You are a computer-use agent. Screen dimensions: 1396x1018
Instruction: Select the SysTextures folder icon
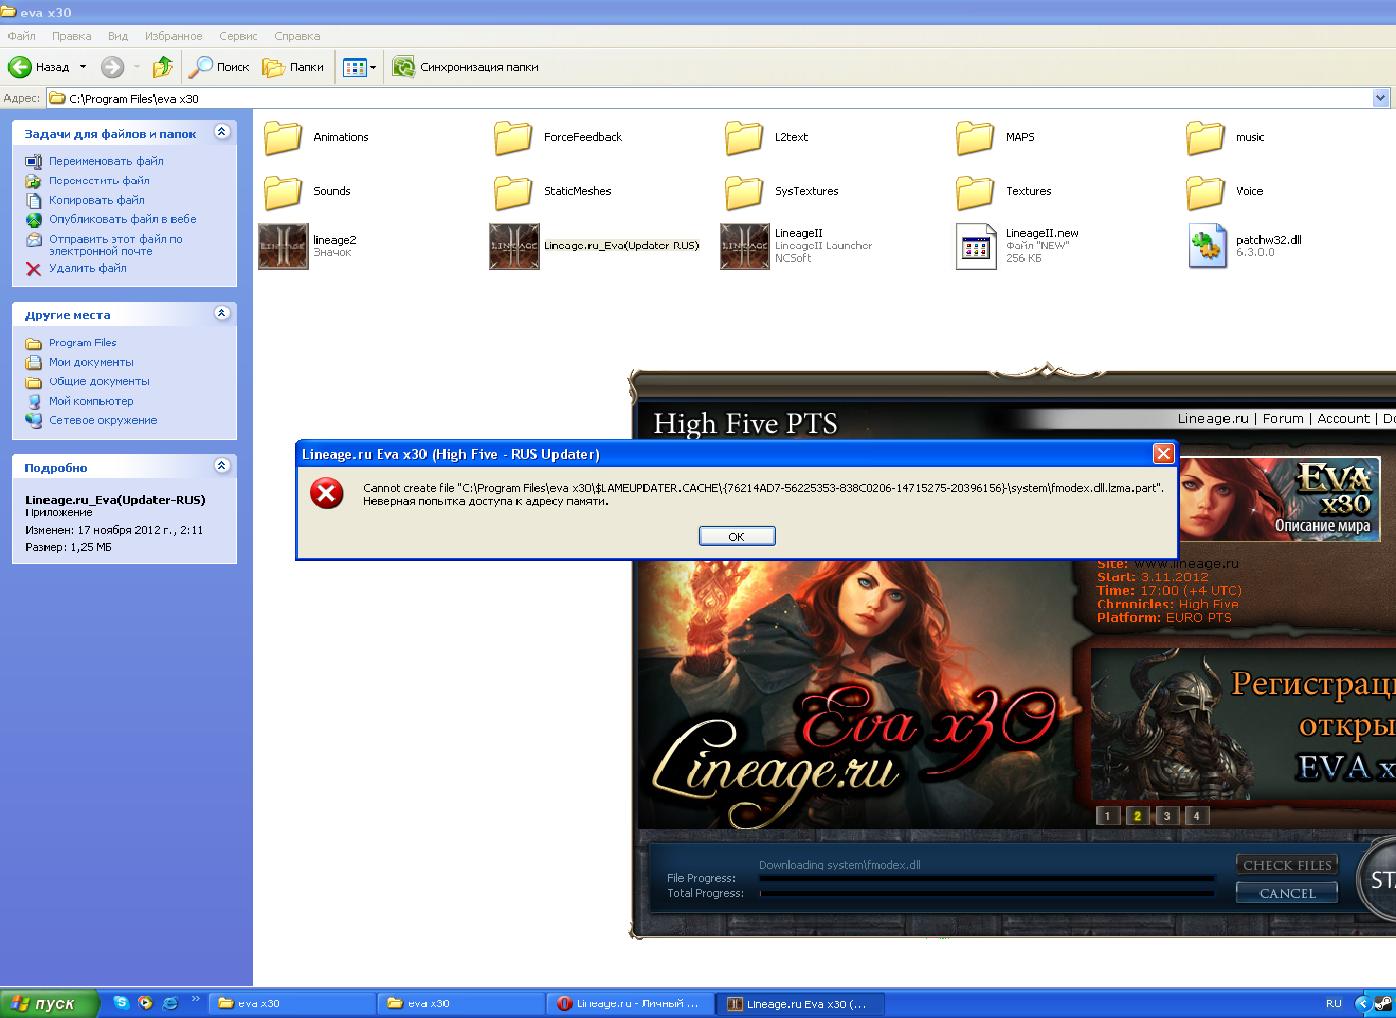[x=744, y=191]
